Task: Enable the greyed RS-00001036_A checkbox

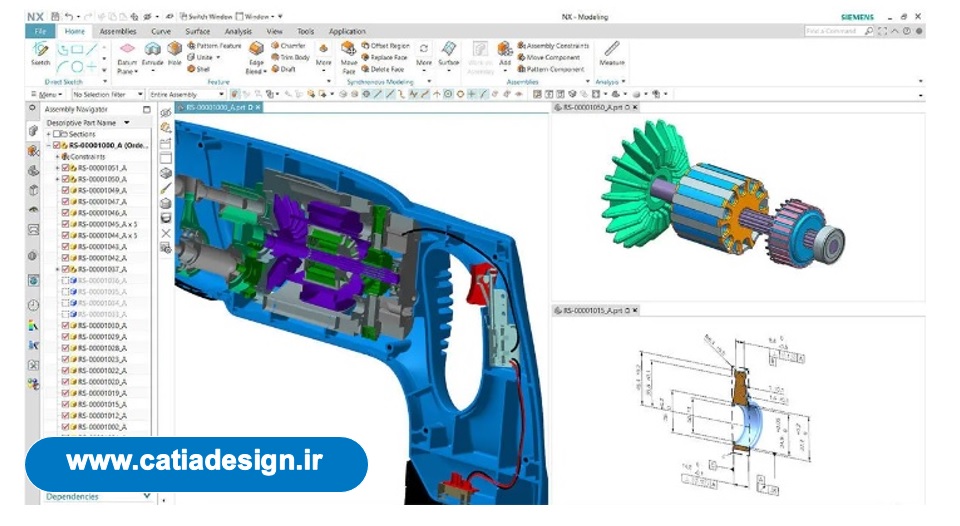Action: (x=66, y=281)
